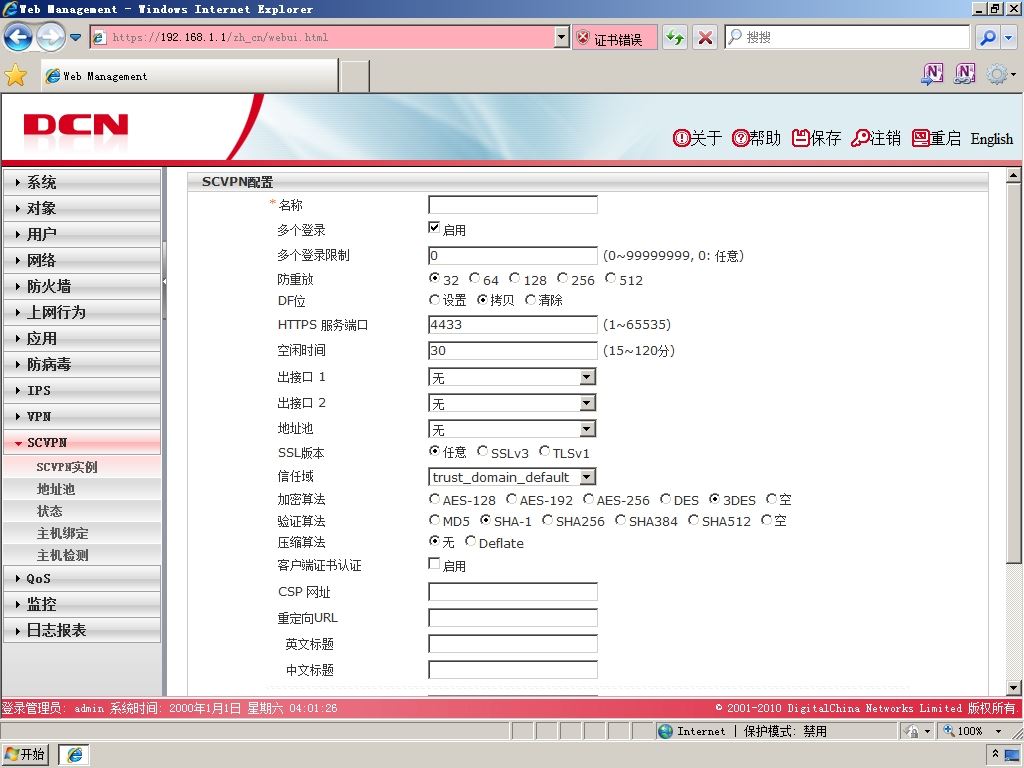Open the SCVPN实例 submenu item
Viewport: 1024px width, 768px height.
(82, 466)
